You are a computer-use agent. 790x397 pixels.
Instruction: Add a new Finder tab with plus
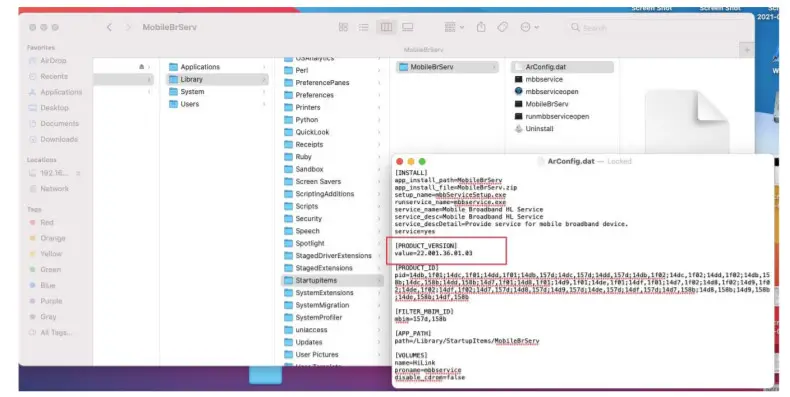point(747,50)
